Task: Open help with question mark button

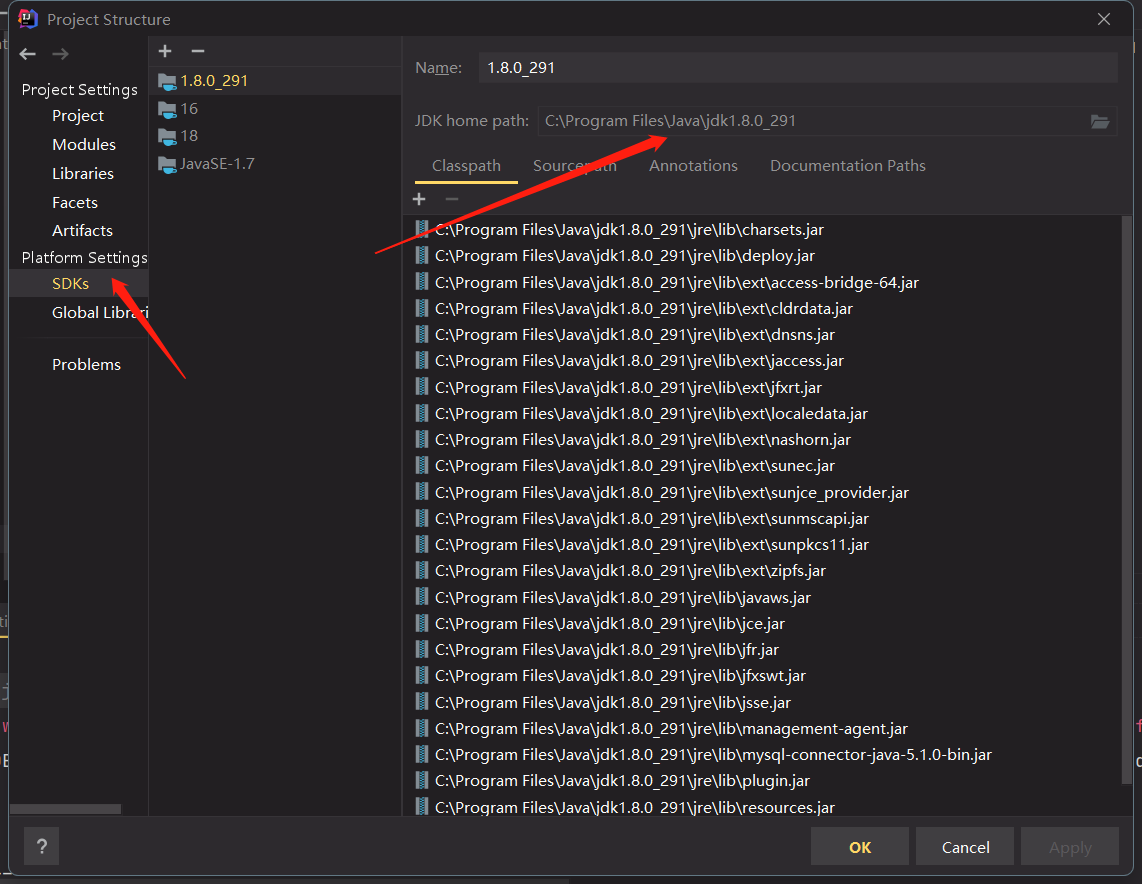Action: [x=42, y=846]
